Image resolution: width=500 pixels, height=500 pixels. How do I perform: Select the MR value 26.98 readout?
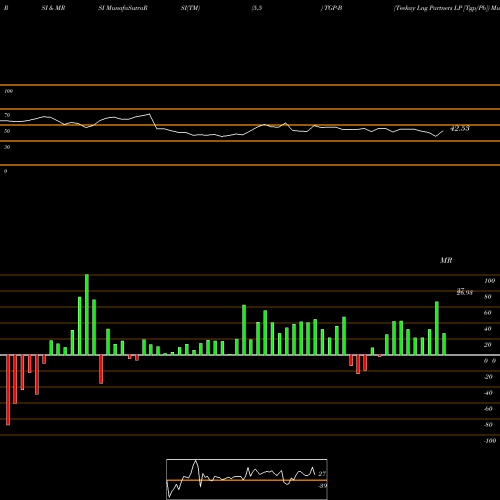[x=465, y=293]
